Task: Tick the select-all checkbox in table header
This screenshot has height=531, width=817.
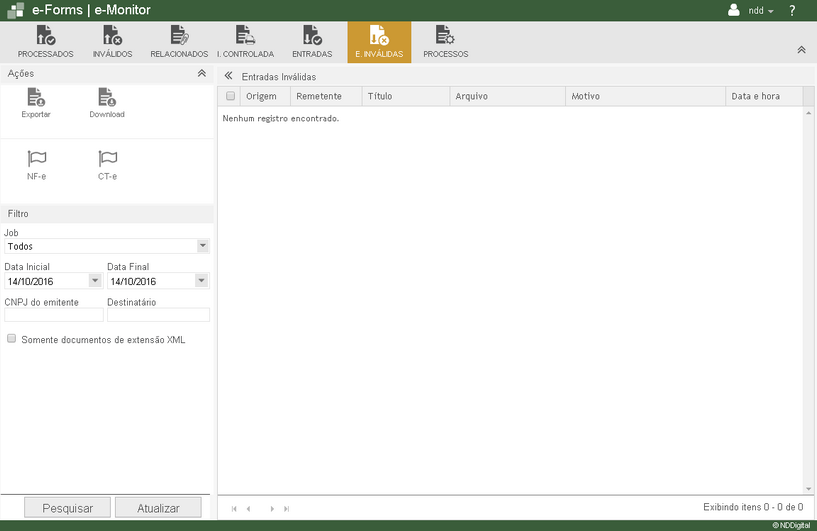Action: 231,96
